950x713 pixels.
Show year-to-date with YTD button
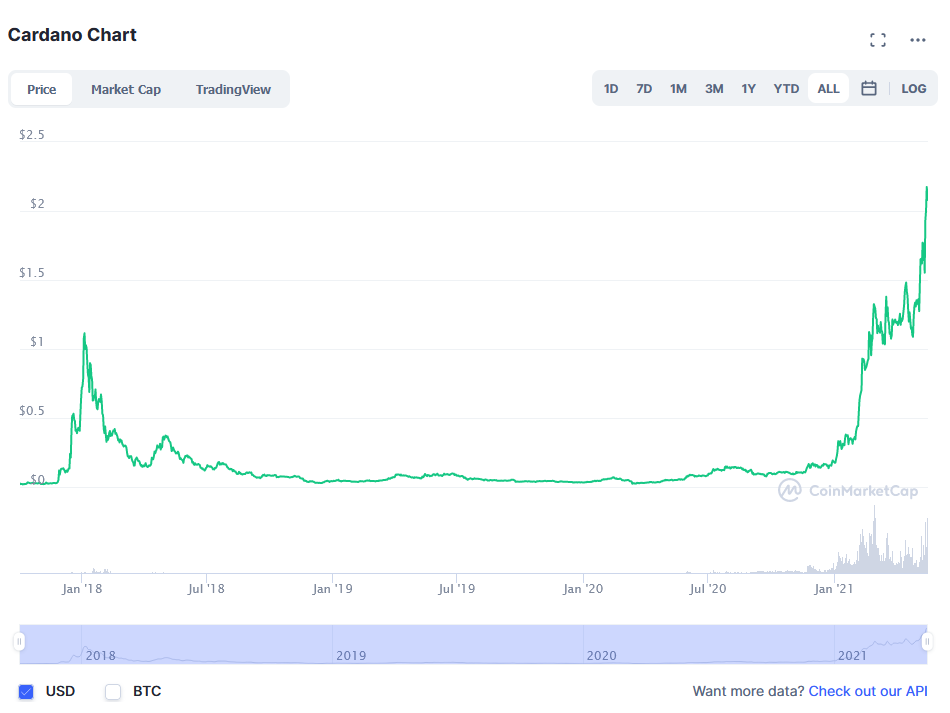786,88
